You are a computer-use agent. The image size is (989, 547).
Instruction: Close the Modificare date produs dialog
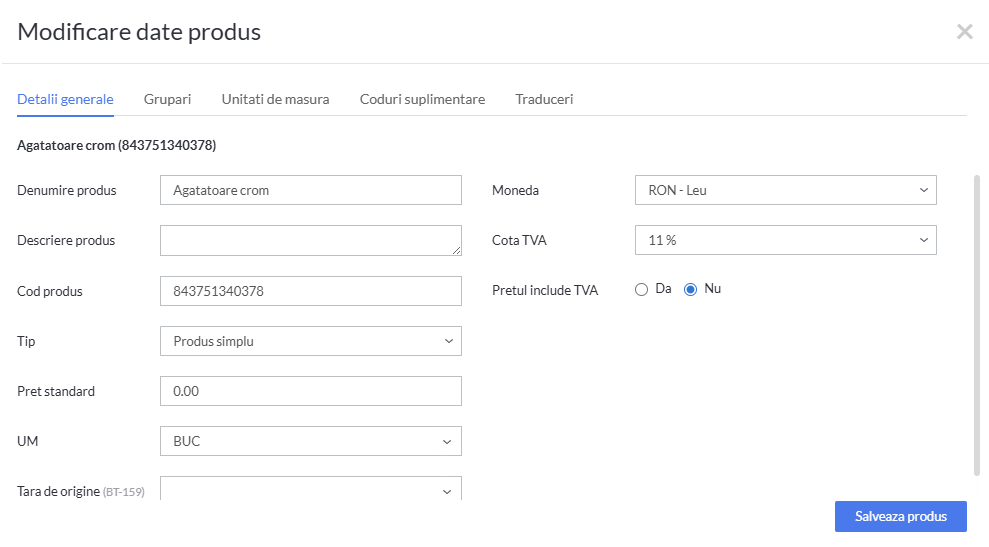tap(964, 32)
